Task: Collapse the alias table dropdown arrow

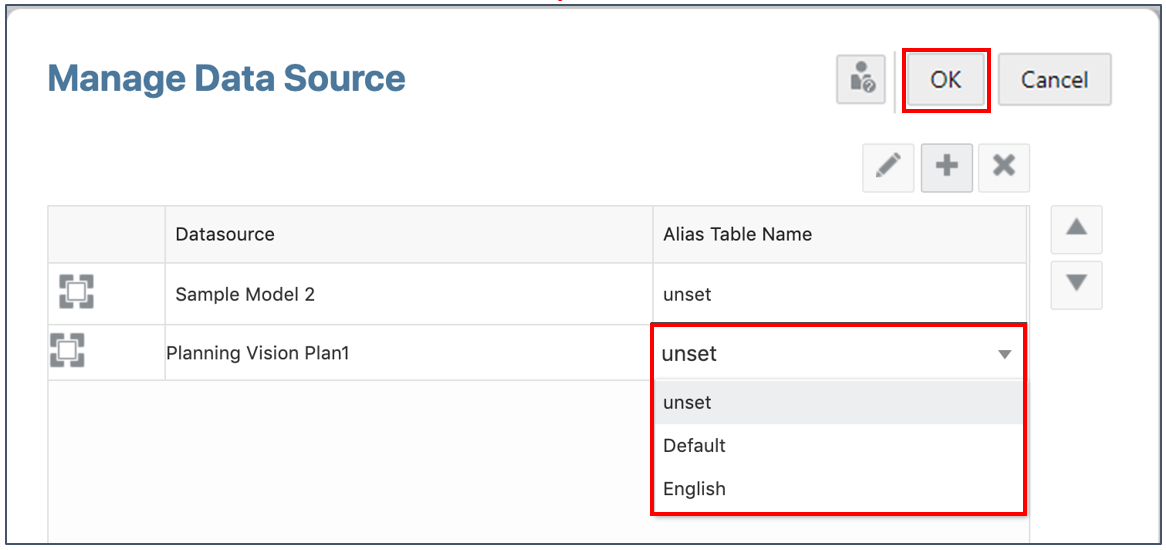Action: 1004,354
